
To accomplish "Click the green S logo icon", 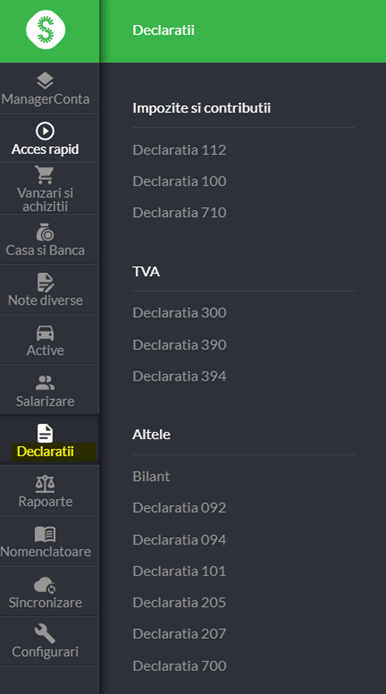I will click(x=46, y=30).
